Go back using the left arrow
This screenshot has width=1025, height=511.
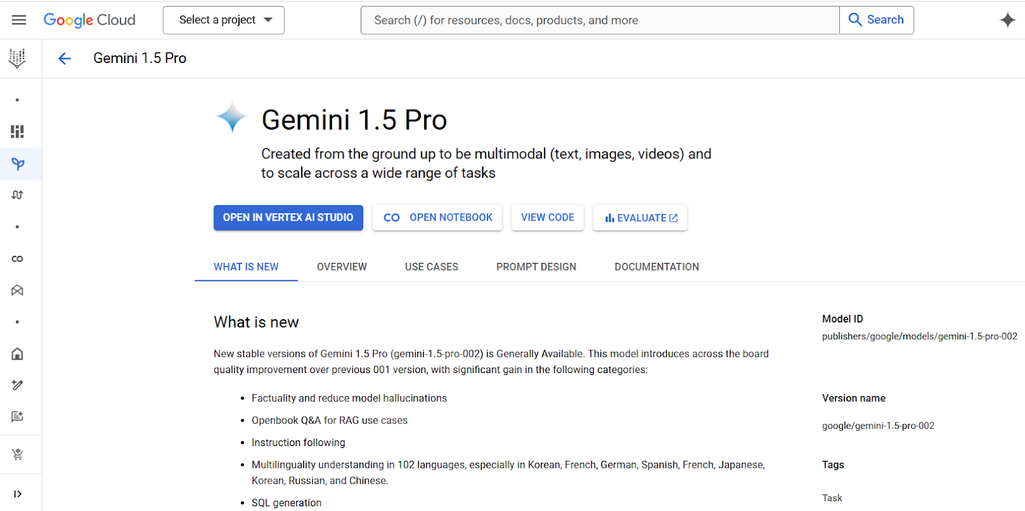[x=64, y=59]
